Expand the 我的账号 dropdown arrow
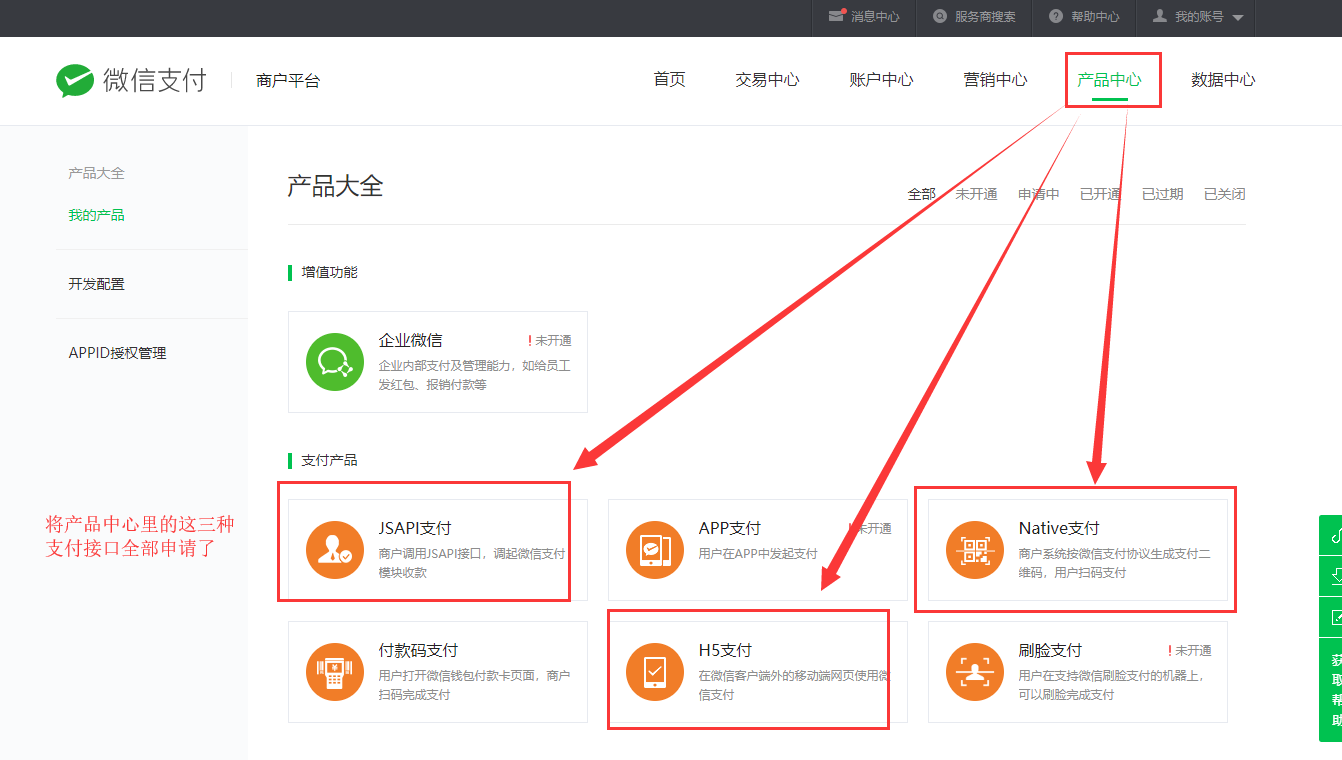The image size is (1342, 760). coord(1237,18)
